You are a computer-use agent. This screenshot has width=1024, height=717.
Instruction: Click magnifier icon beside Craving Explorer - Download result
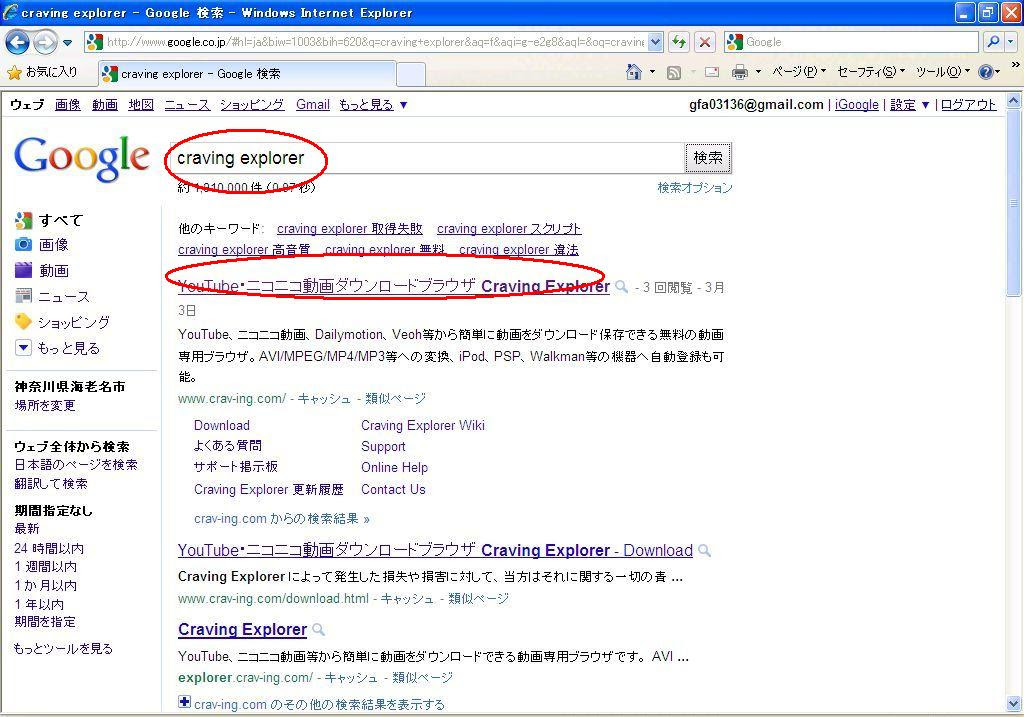pos(704,550)
